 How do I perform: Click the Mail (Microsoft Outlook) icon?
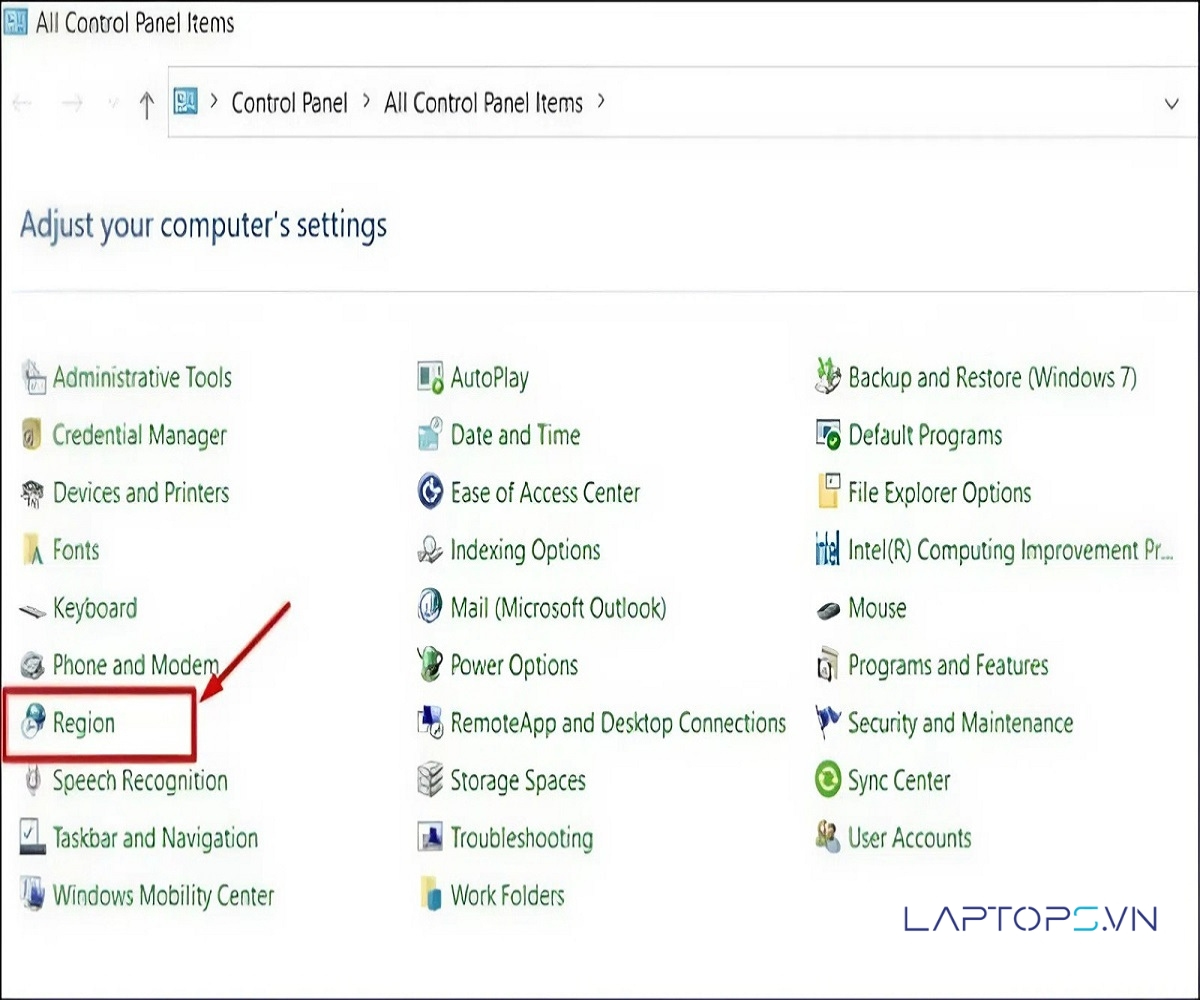coord(430,608)
